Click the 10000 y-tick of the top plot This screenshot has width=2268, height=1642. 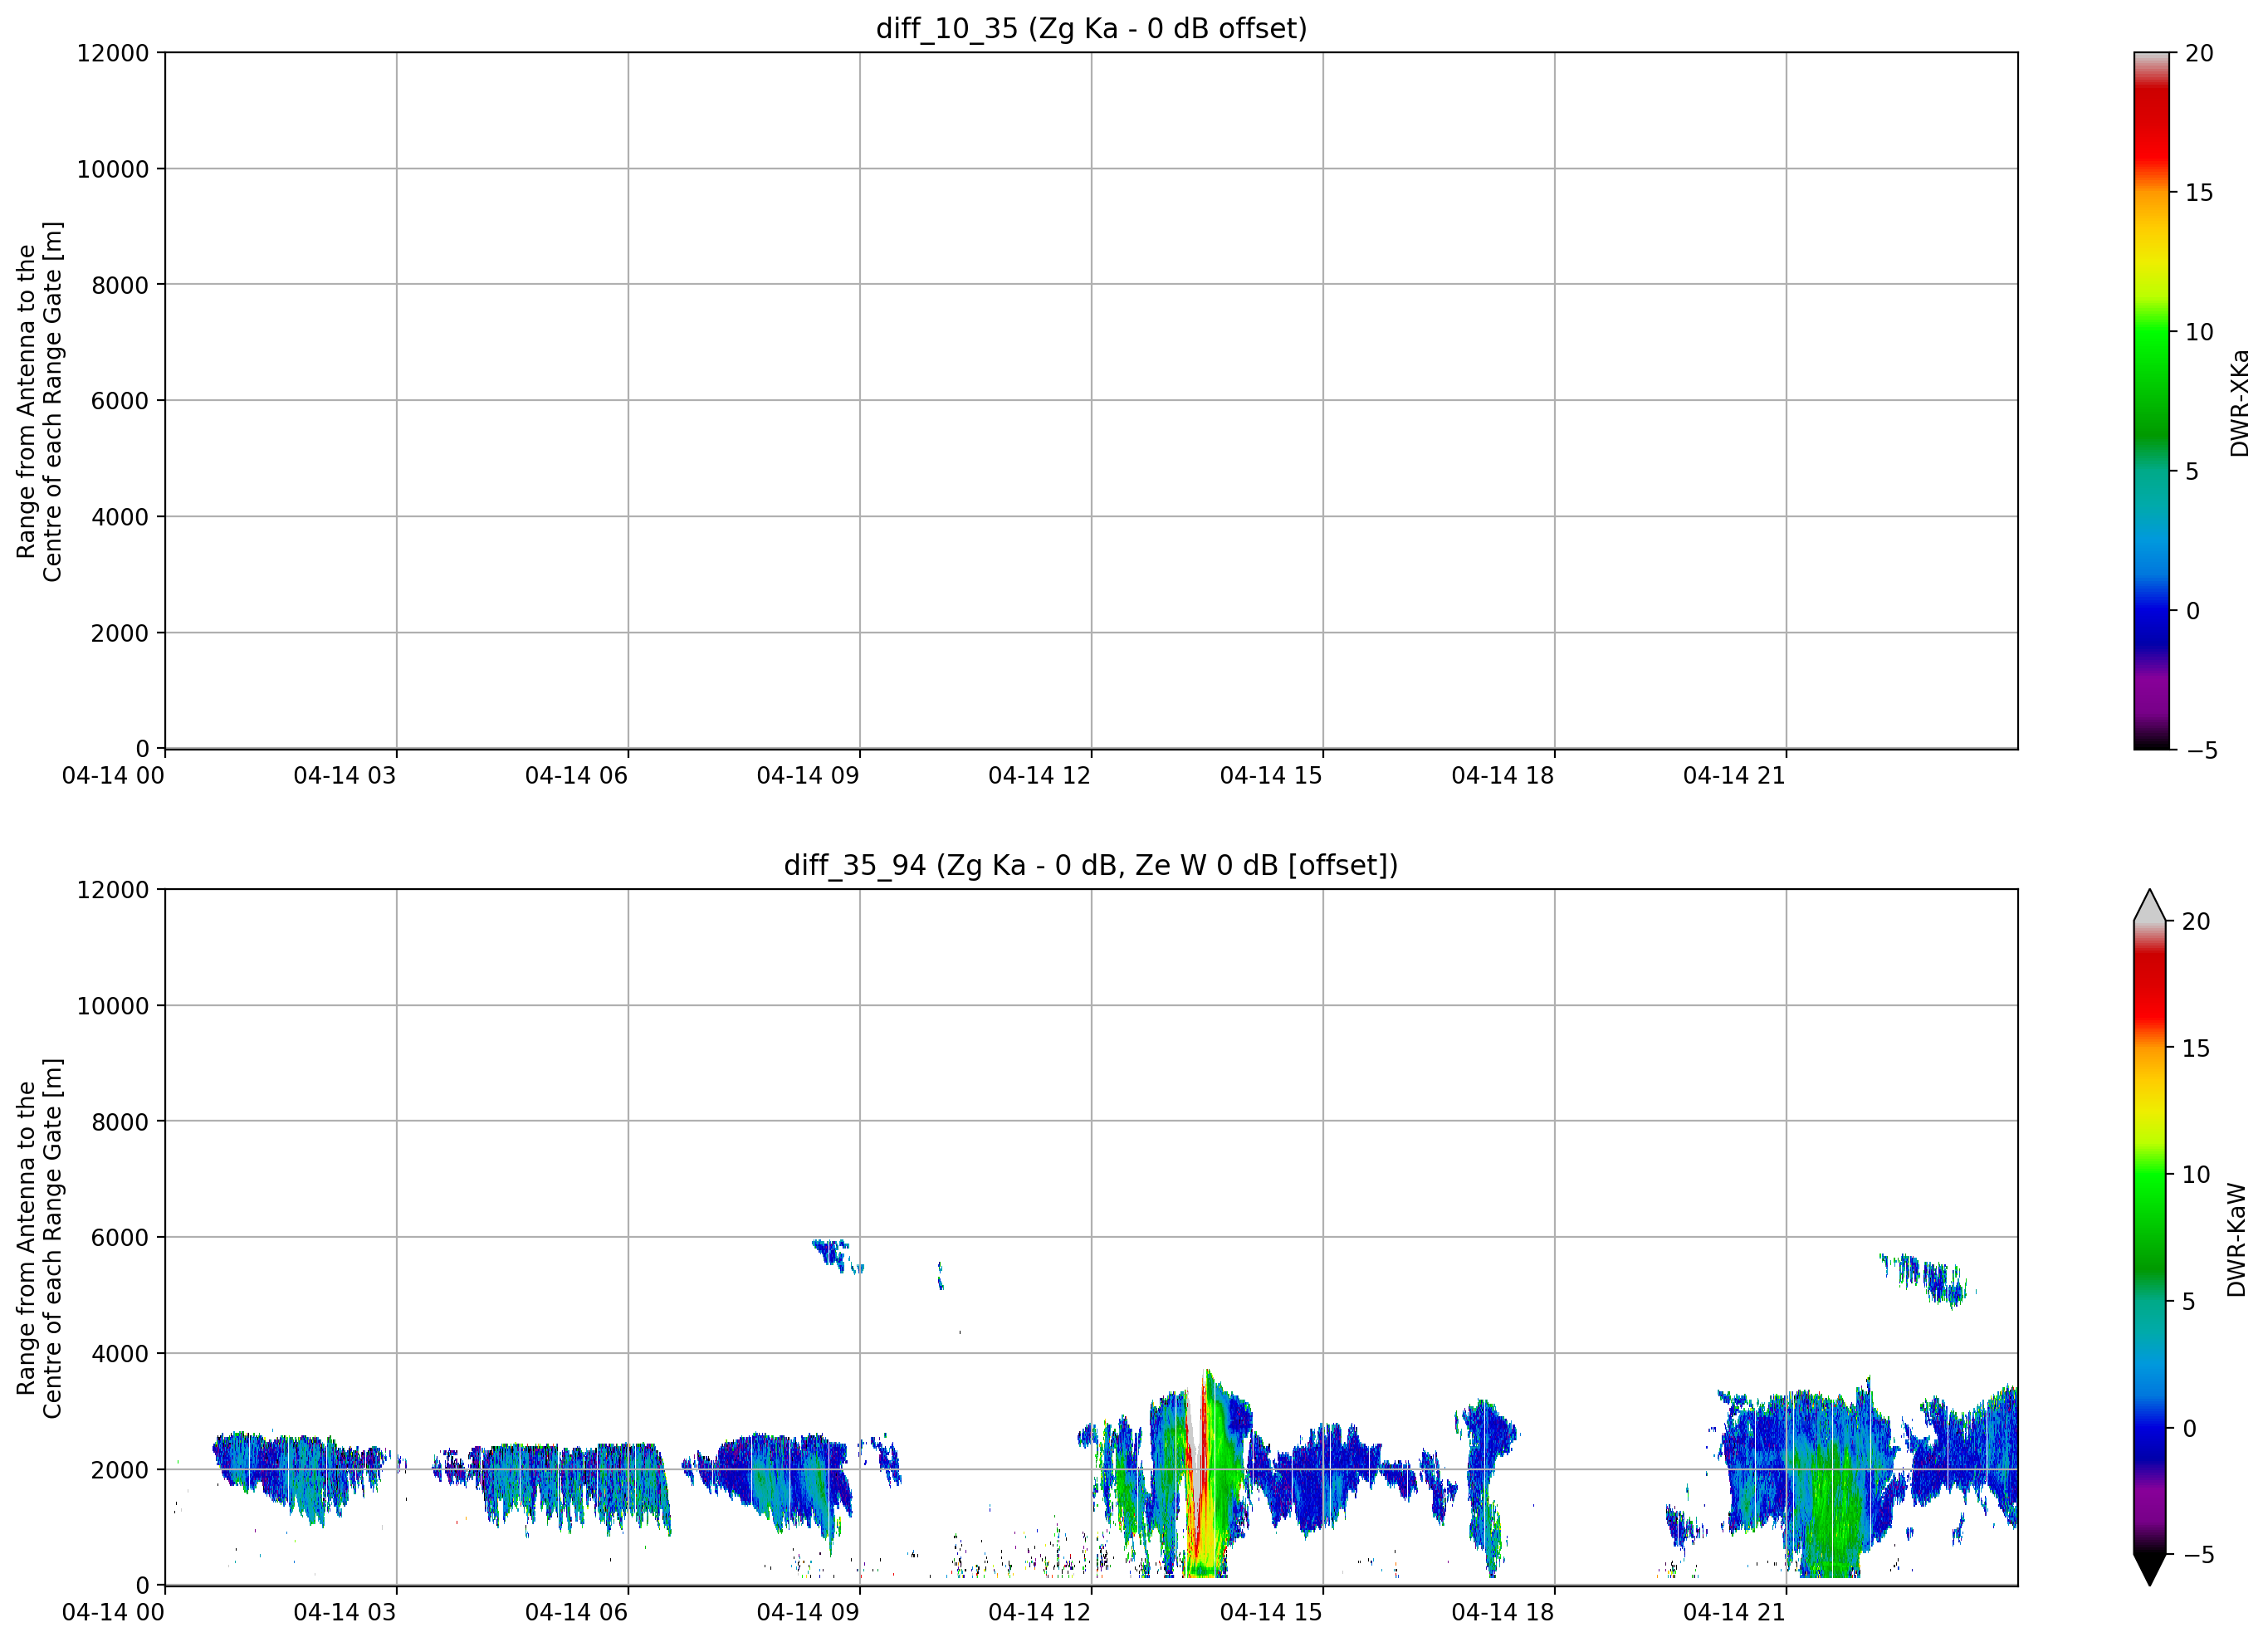click(113, 169)
